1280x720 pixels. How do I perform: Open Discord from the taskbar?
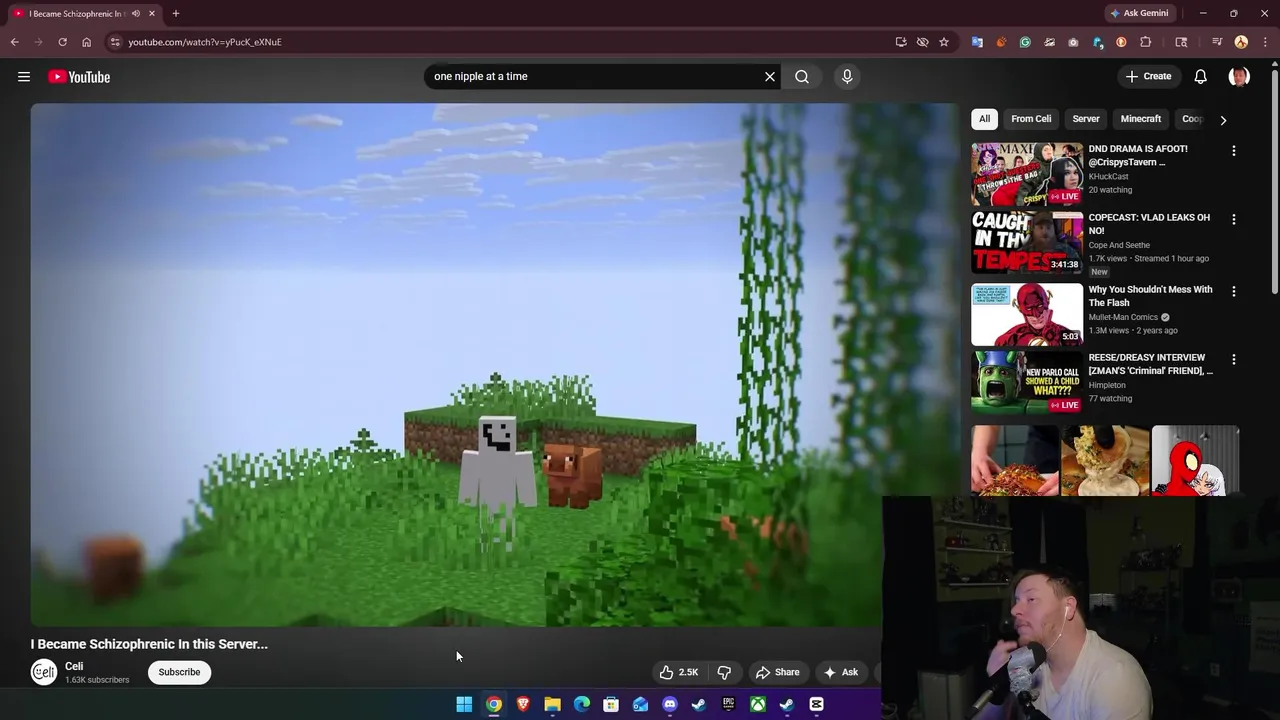(669, 705)
